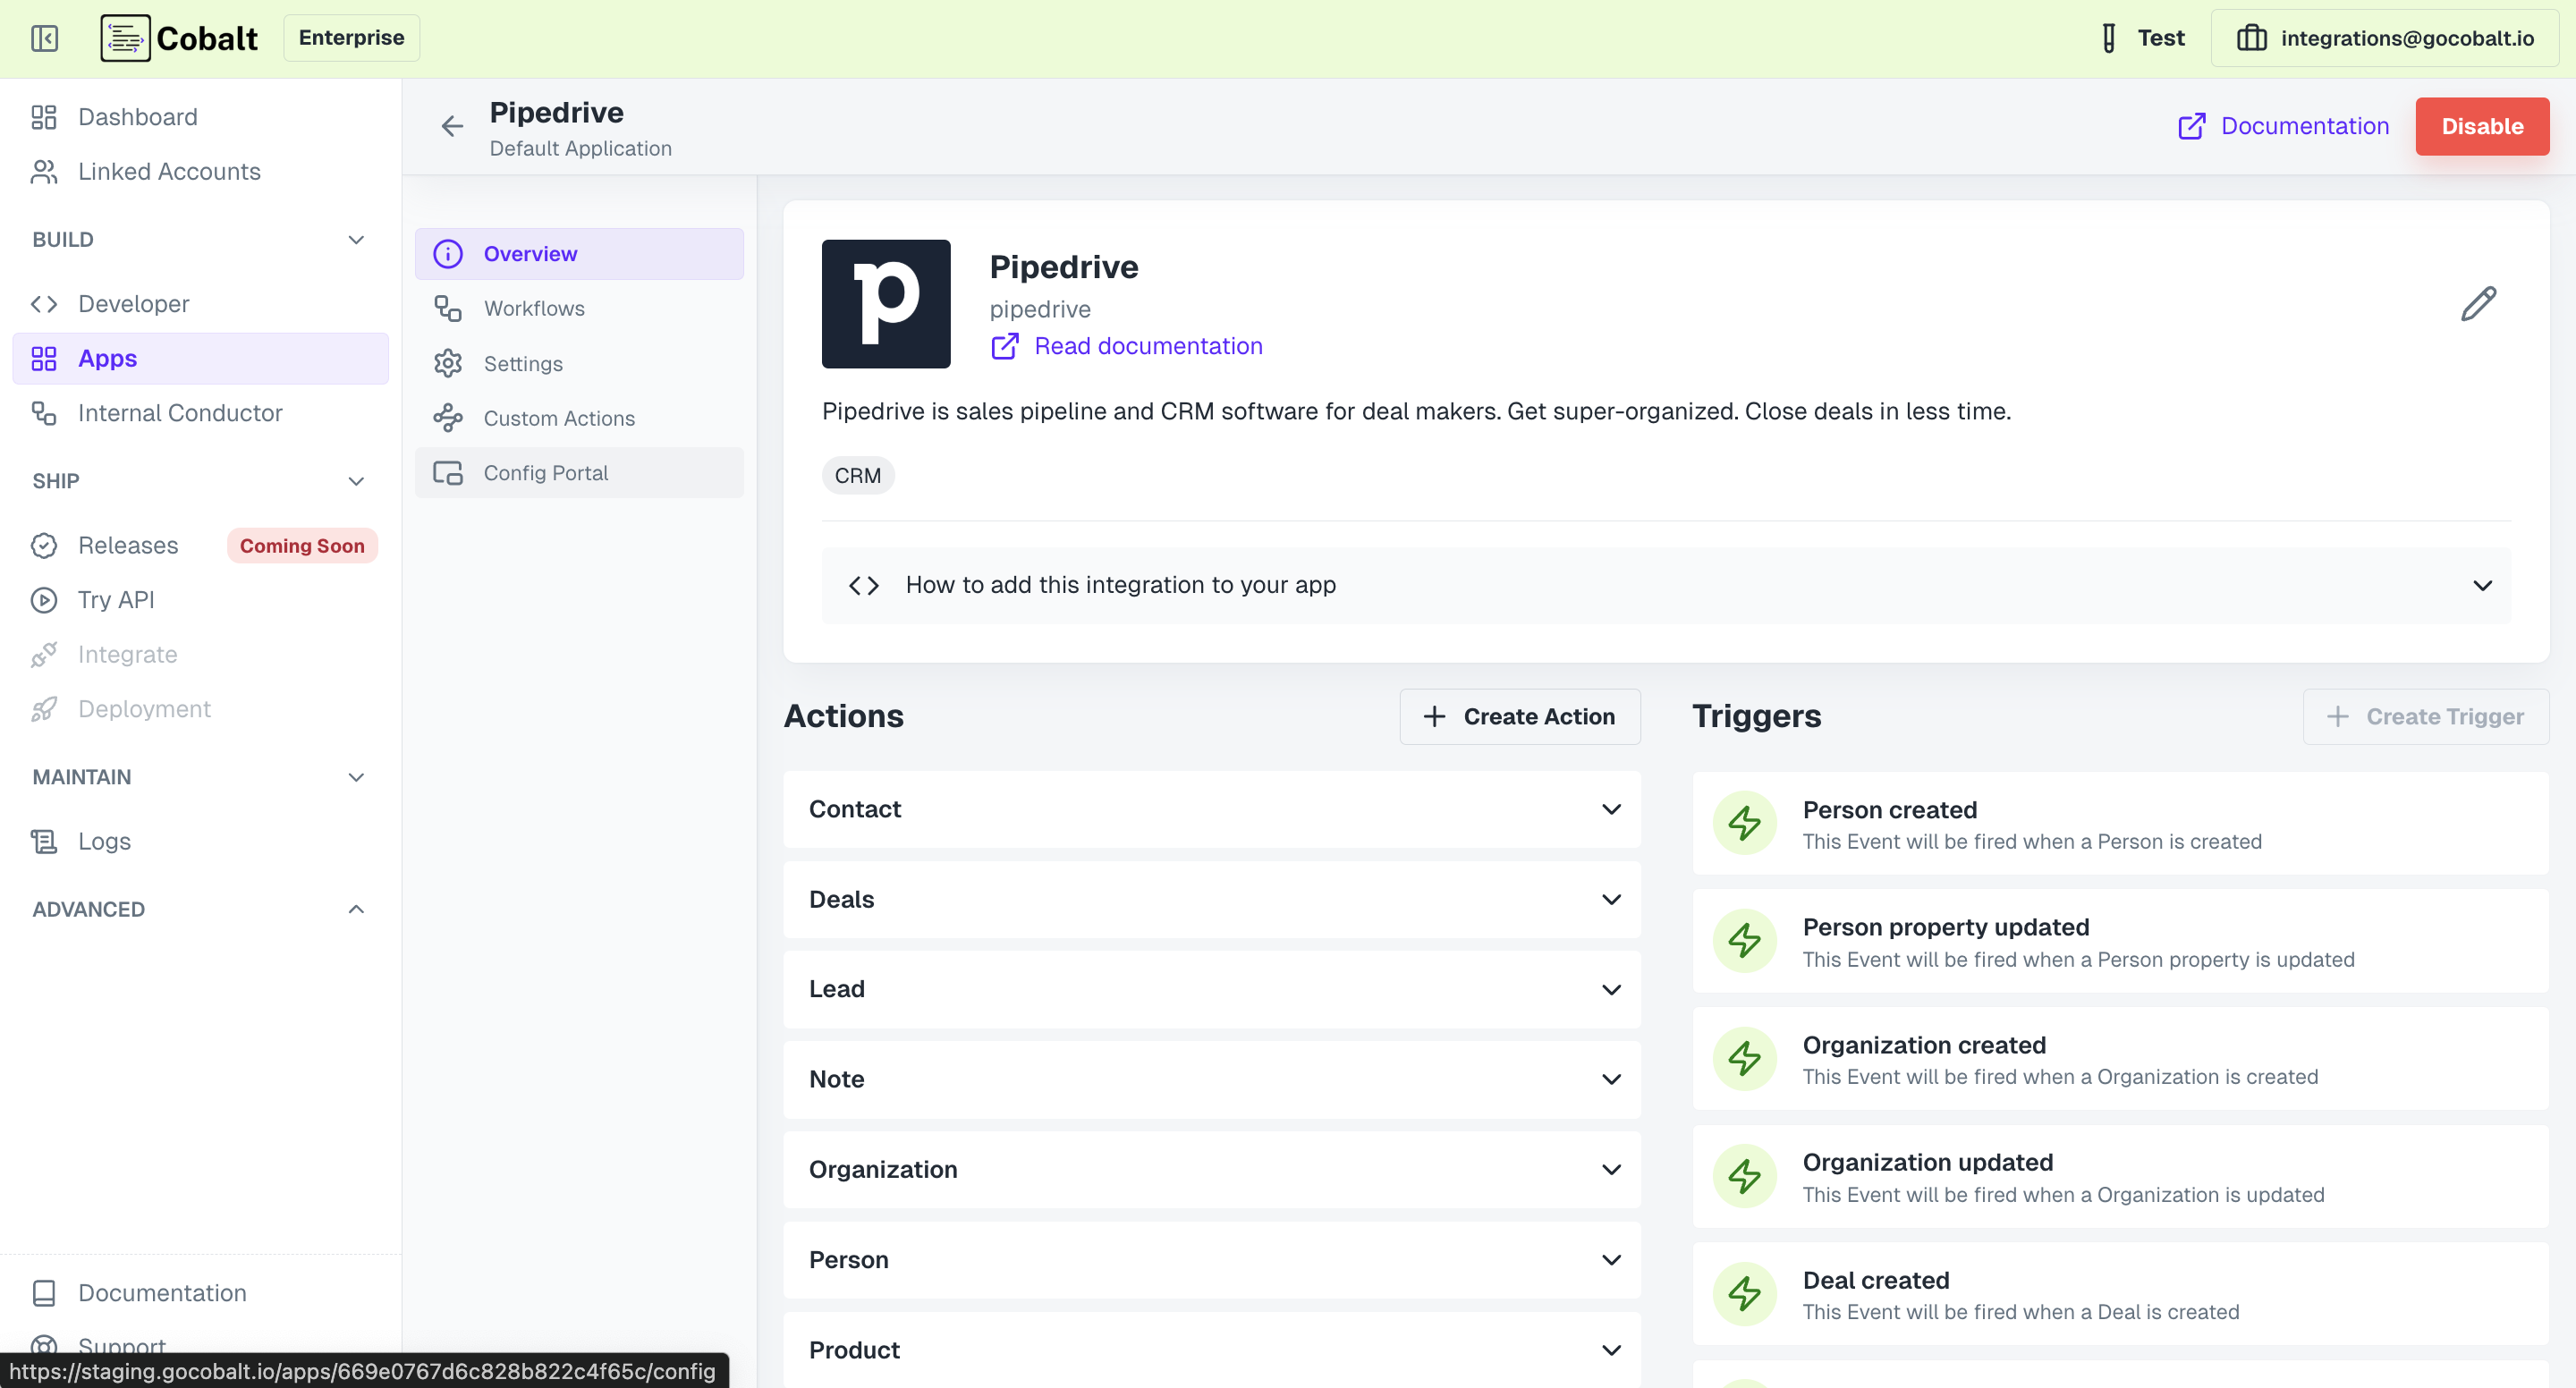Open Logs from the sidebar

tap(104, 841)
